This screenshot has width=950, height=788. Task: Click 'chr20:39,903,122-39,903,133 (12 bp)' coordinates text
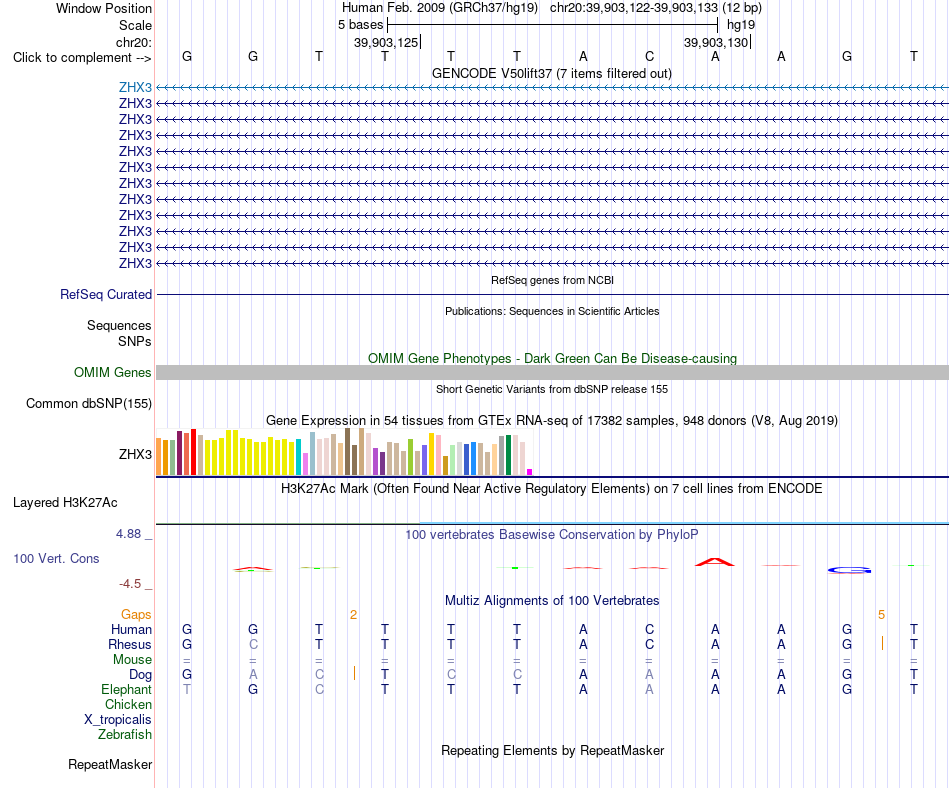[x=656, y=8]
